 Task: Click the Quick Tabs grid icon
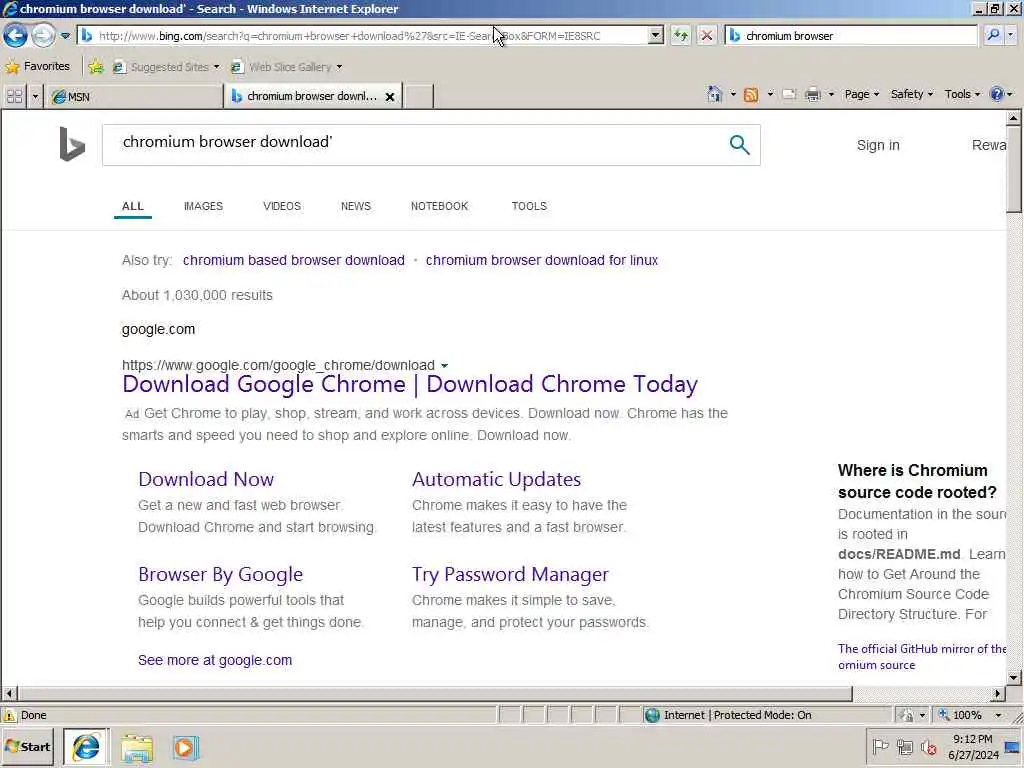14,97
